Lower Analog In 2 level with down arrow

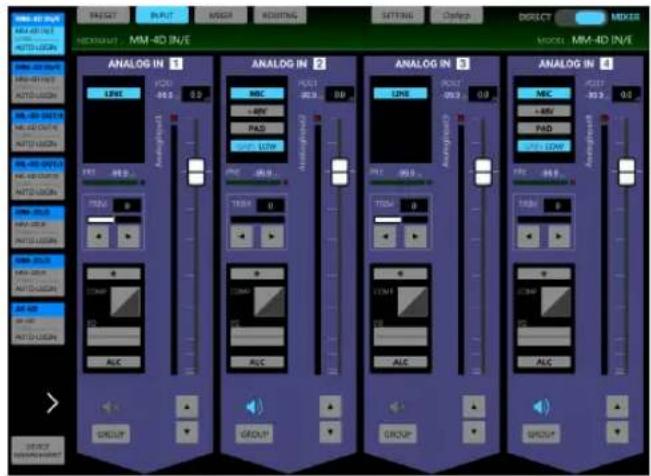[330, 432]
